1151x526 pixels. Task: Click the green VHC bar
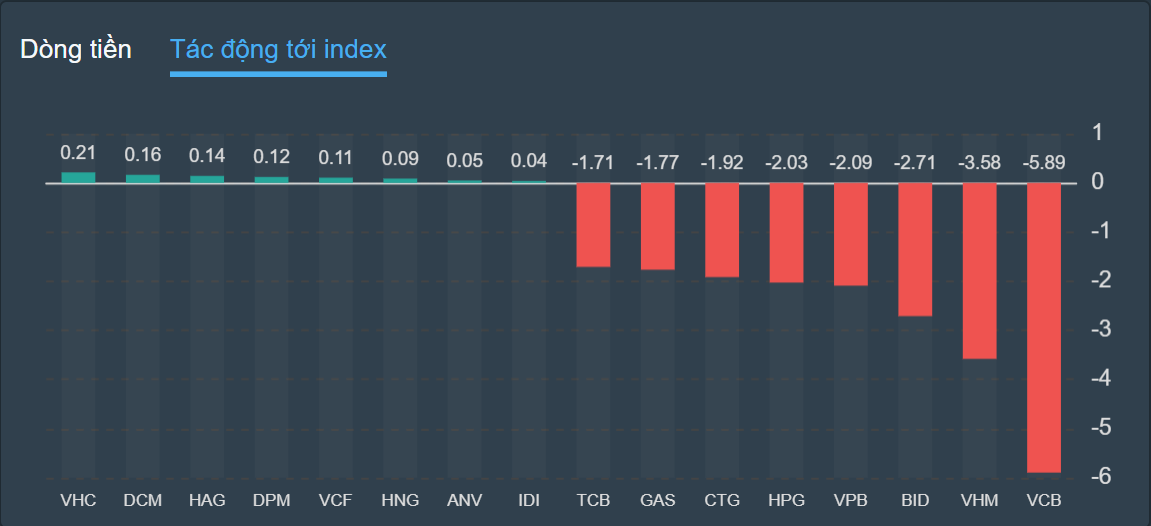tap(78, 178)
